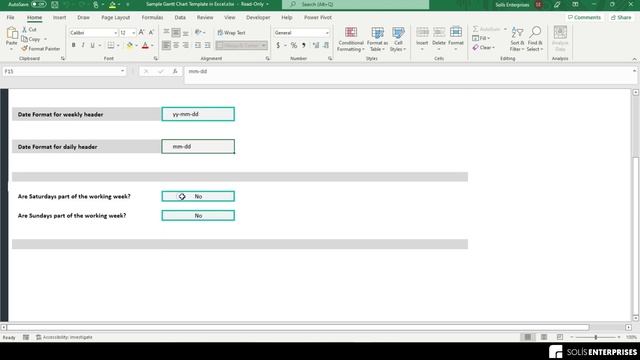Image resolution: width=640 pixels, height=360 pixels.
Task: Click the Decrease Indent icon
Action: (x=198, y=45)
